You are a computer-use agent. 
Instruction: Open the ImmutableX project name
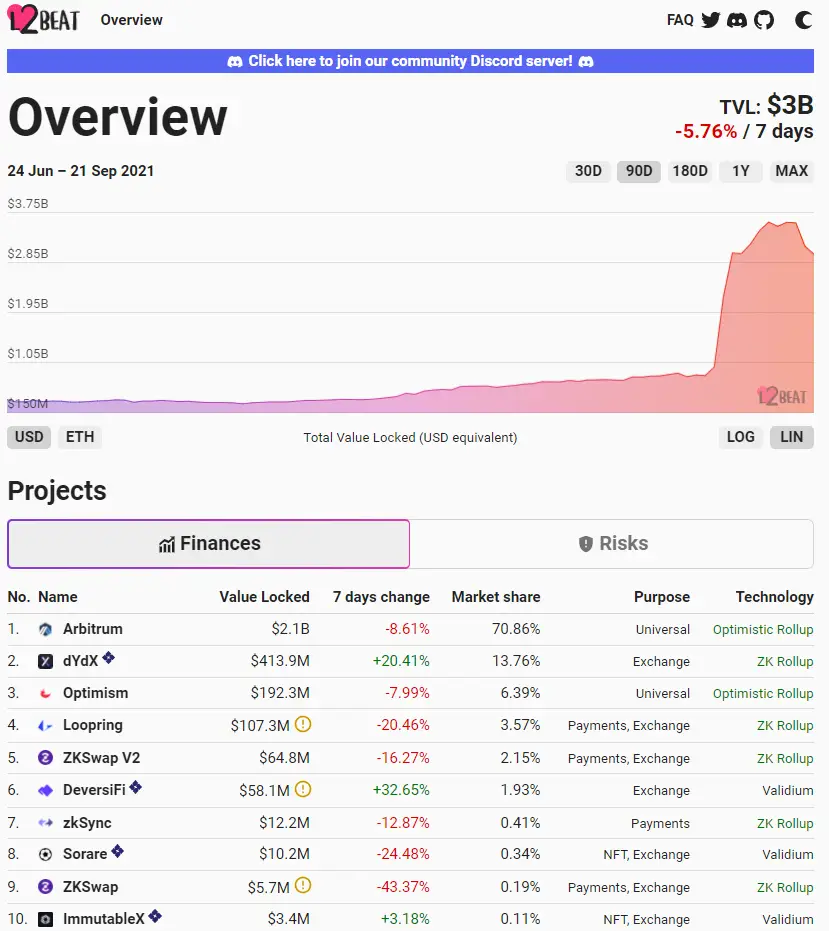[104, 919]
